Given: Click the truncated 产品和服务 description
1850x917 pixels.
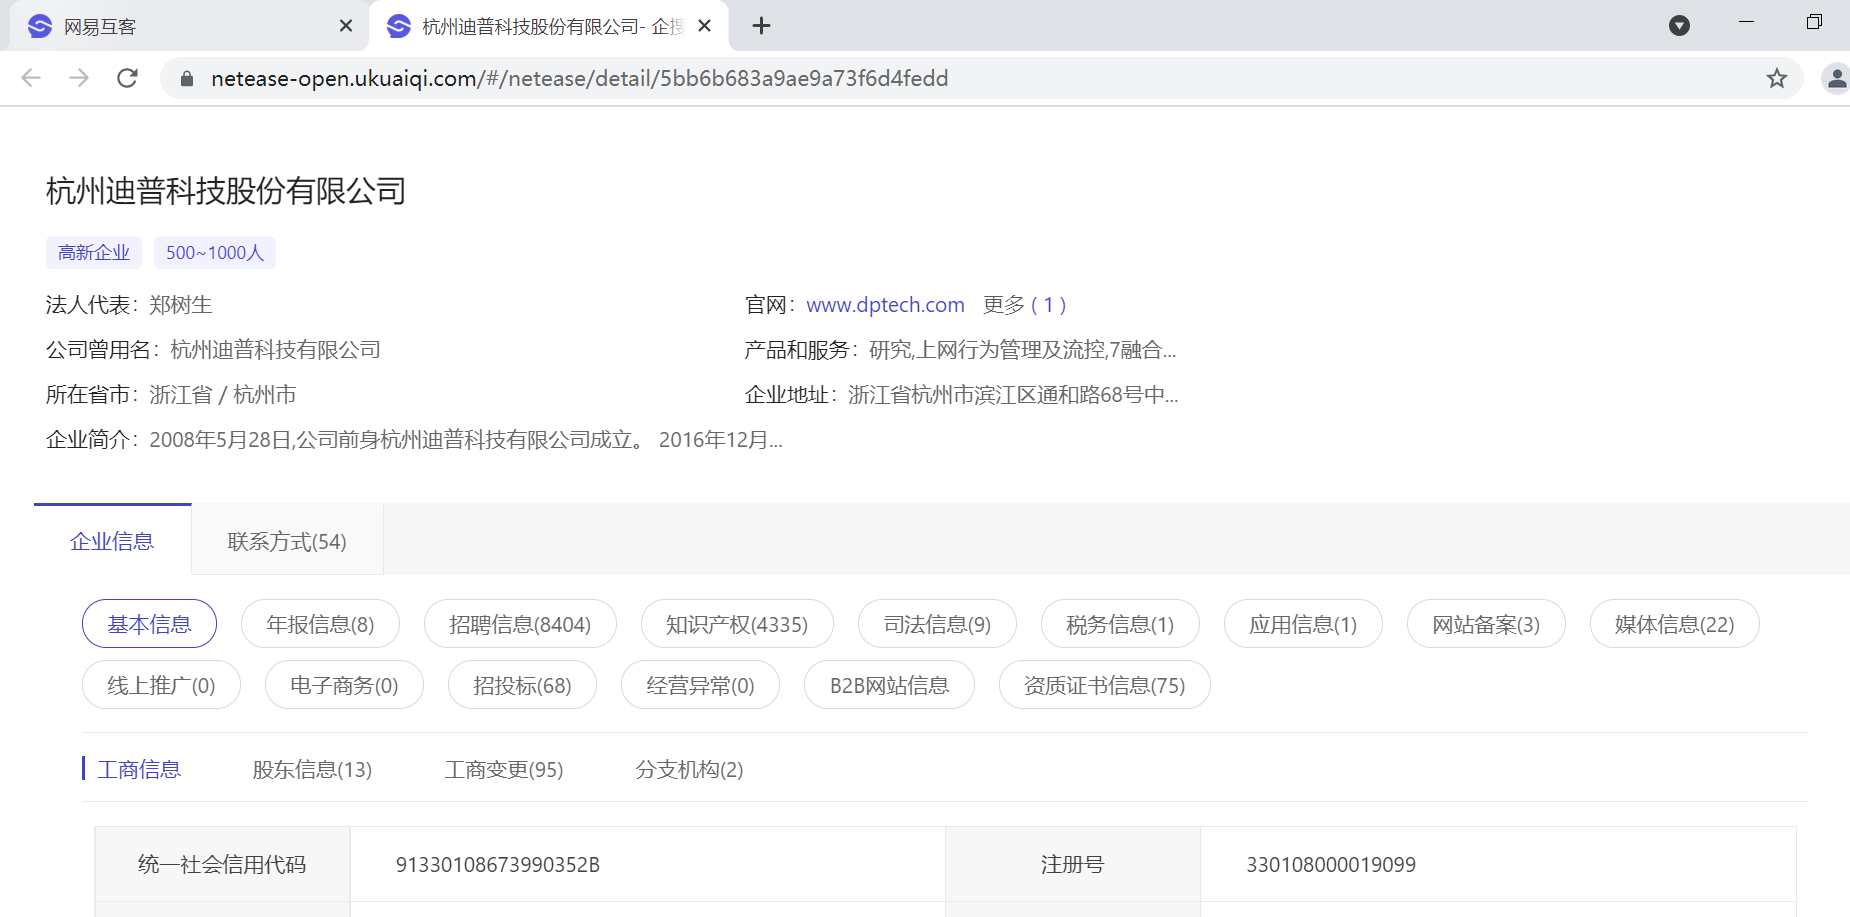Looking at the screenshot, I should (1023, 350).
